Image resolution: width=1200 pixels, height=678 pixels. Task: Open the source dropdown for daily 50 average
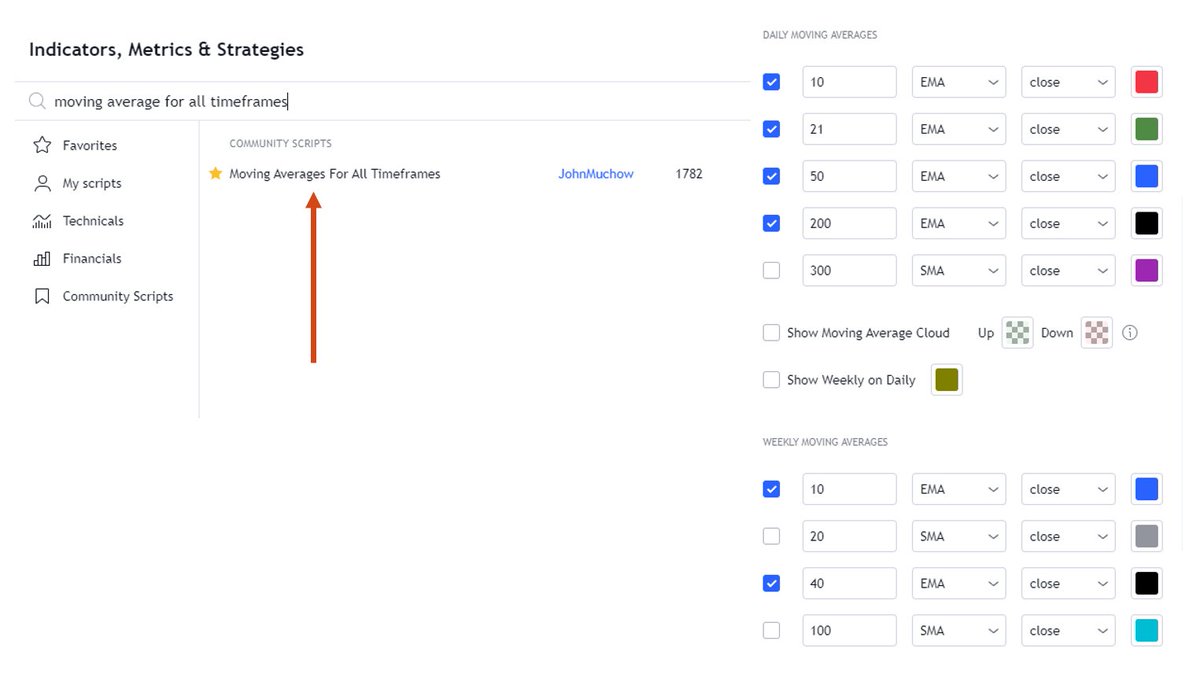coord(1068,176)
